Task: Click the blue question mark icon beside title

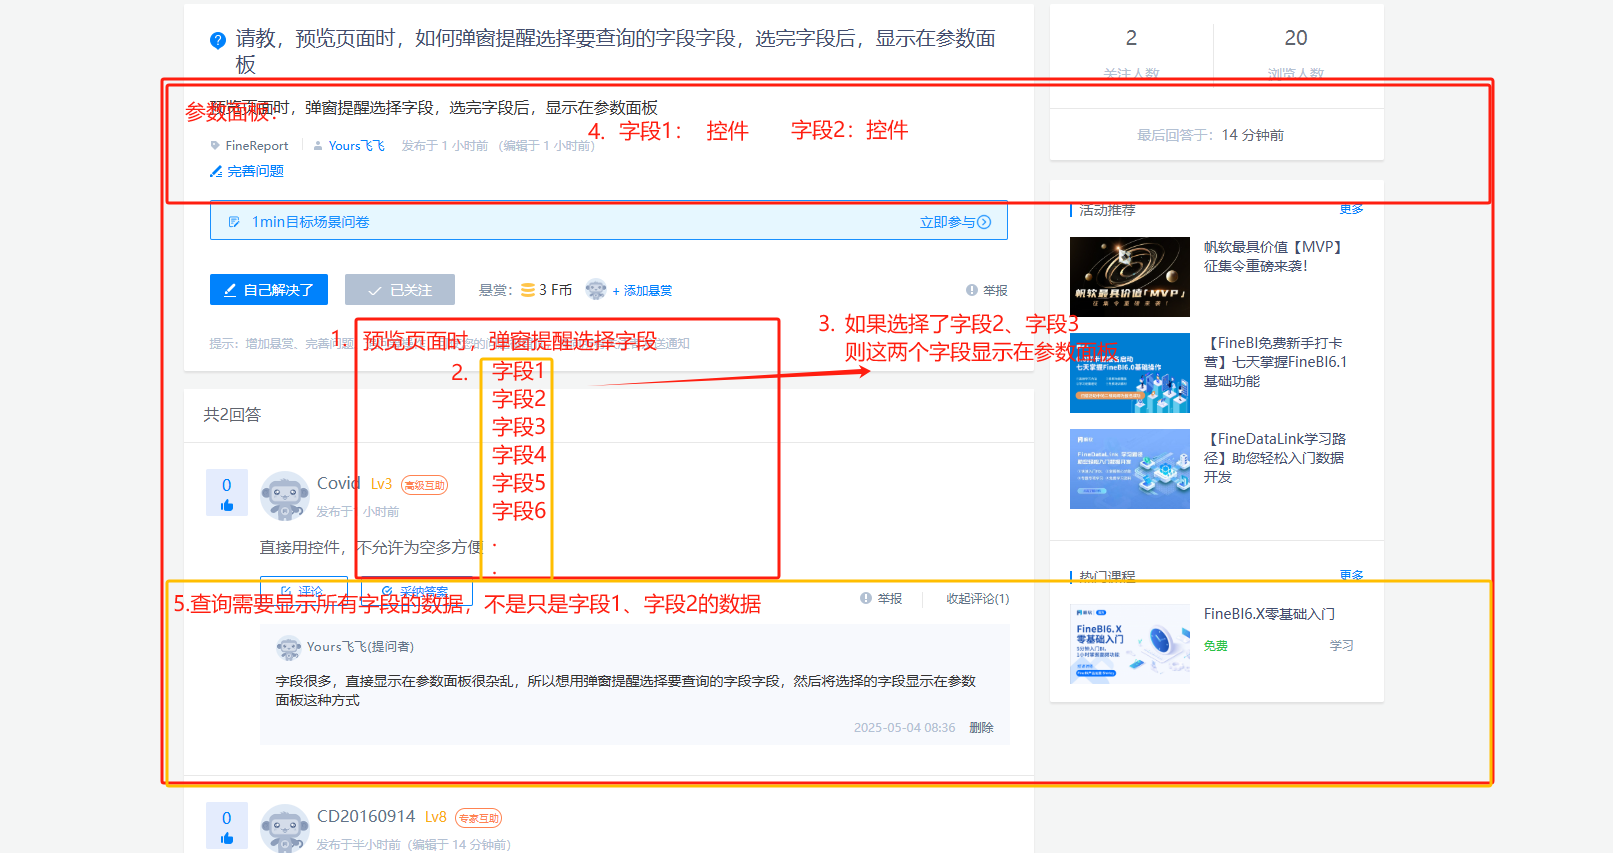Action: (x=217, y=40)
